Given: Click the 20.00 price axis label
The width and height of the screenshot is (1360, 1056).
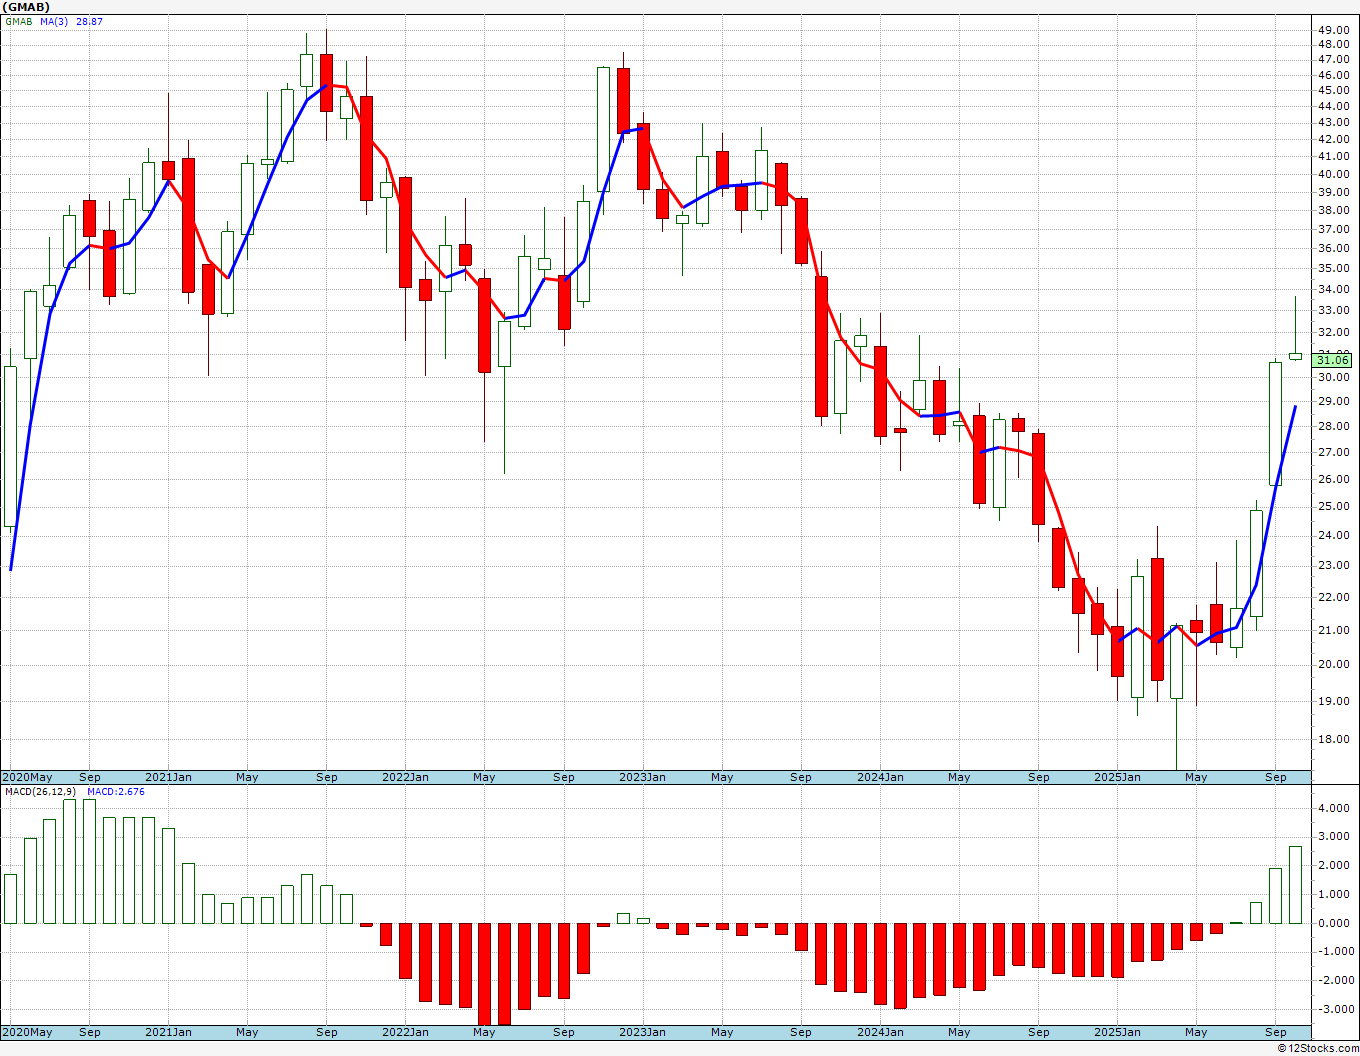Looking at the screenshot, I should 1333,664.
